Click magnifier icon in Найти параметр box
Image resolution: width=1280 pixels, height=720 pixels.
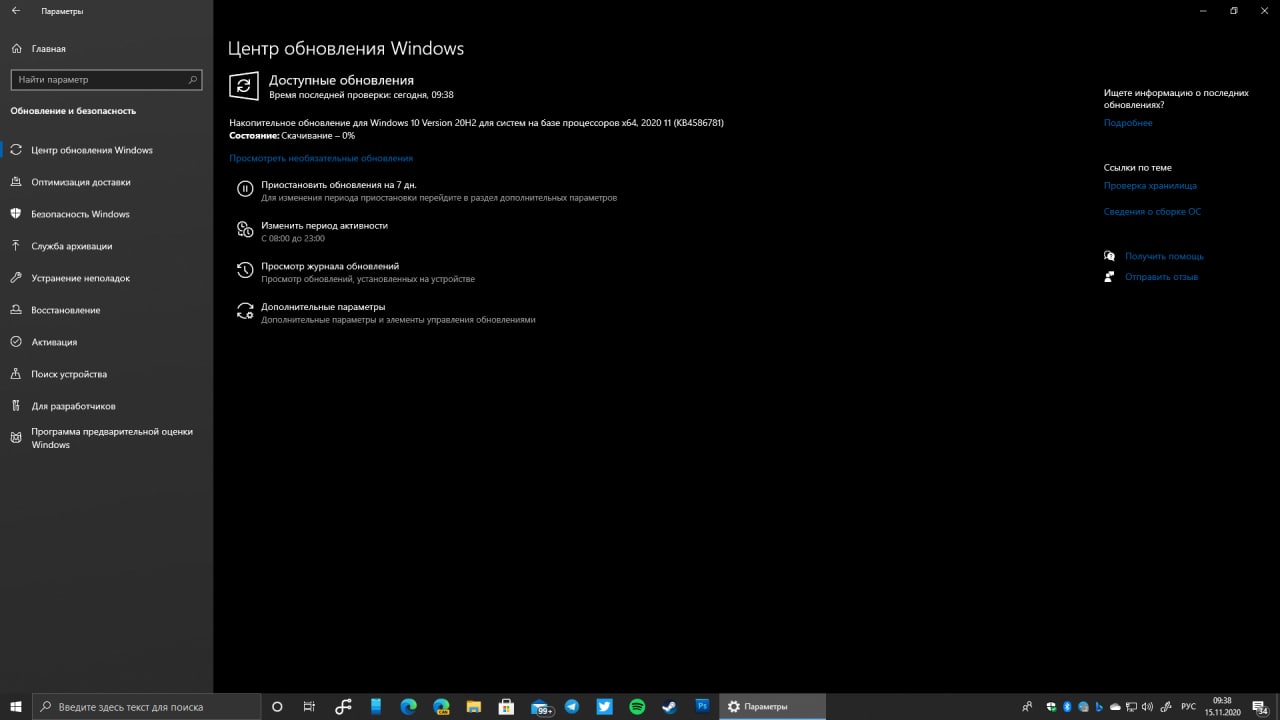193,79
